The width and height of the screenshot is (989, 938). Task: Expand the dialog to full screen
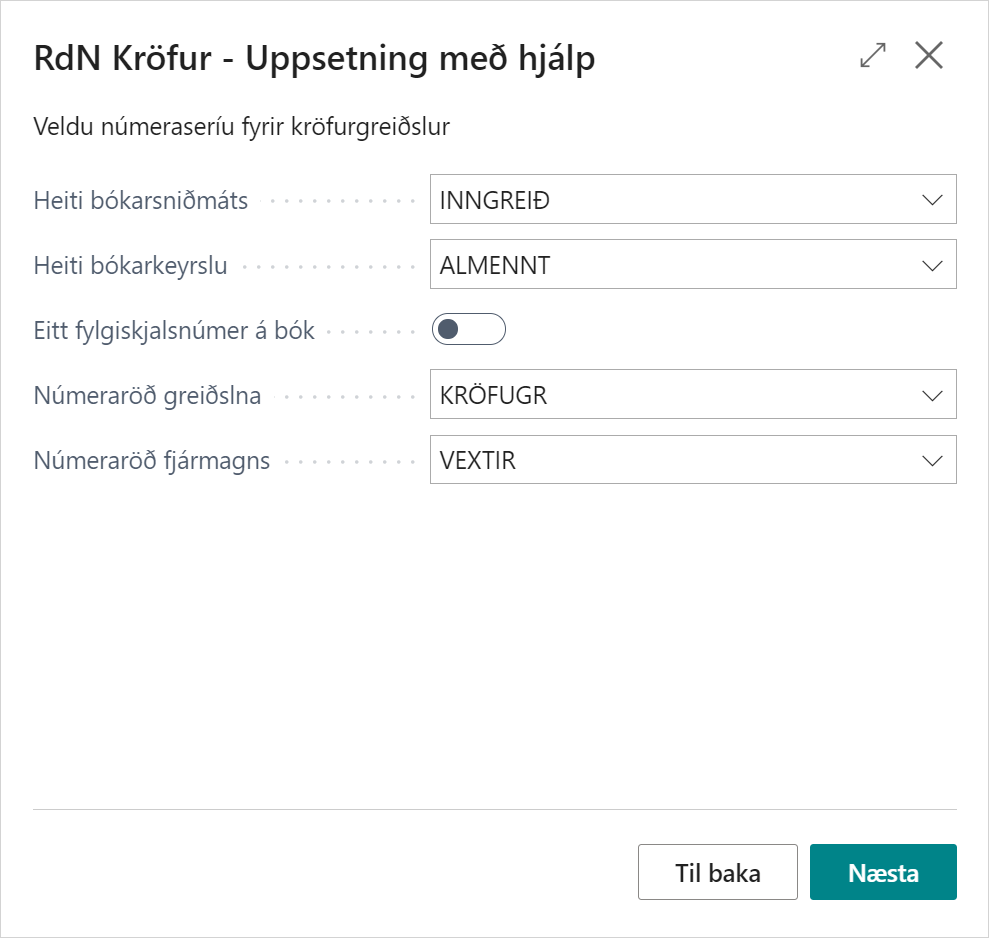click(873, 57)
